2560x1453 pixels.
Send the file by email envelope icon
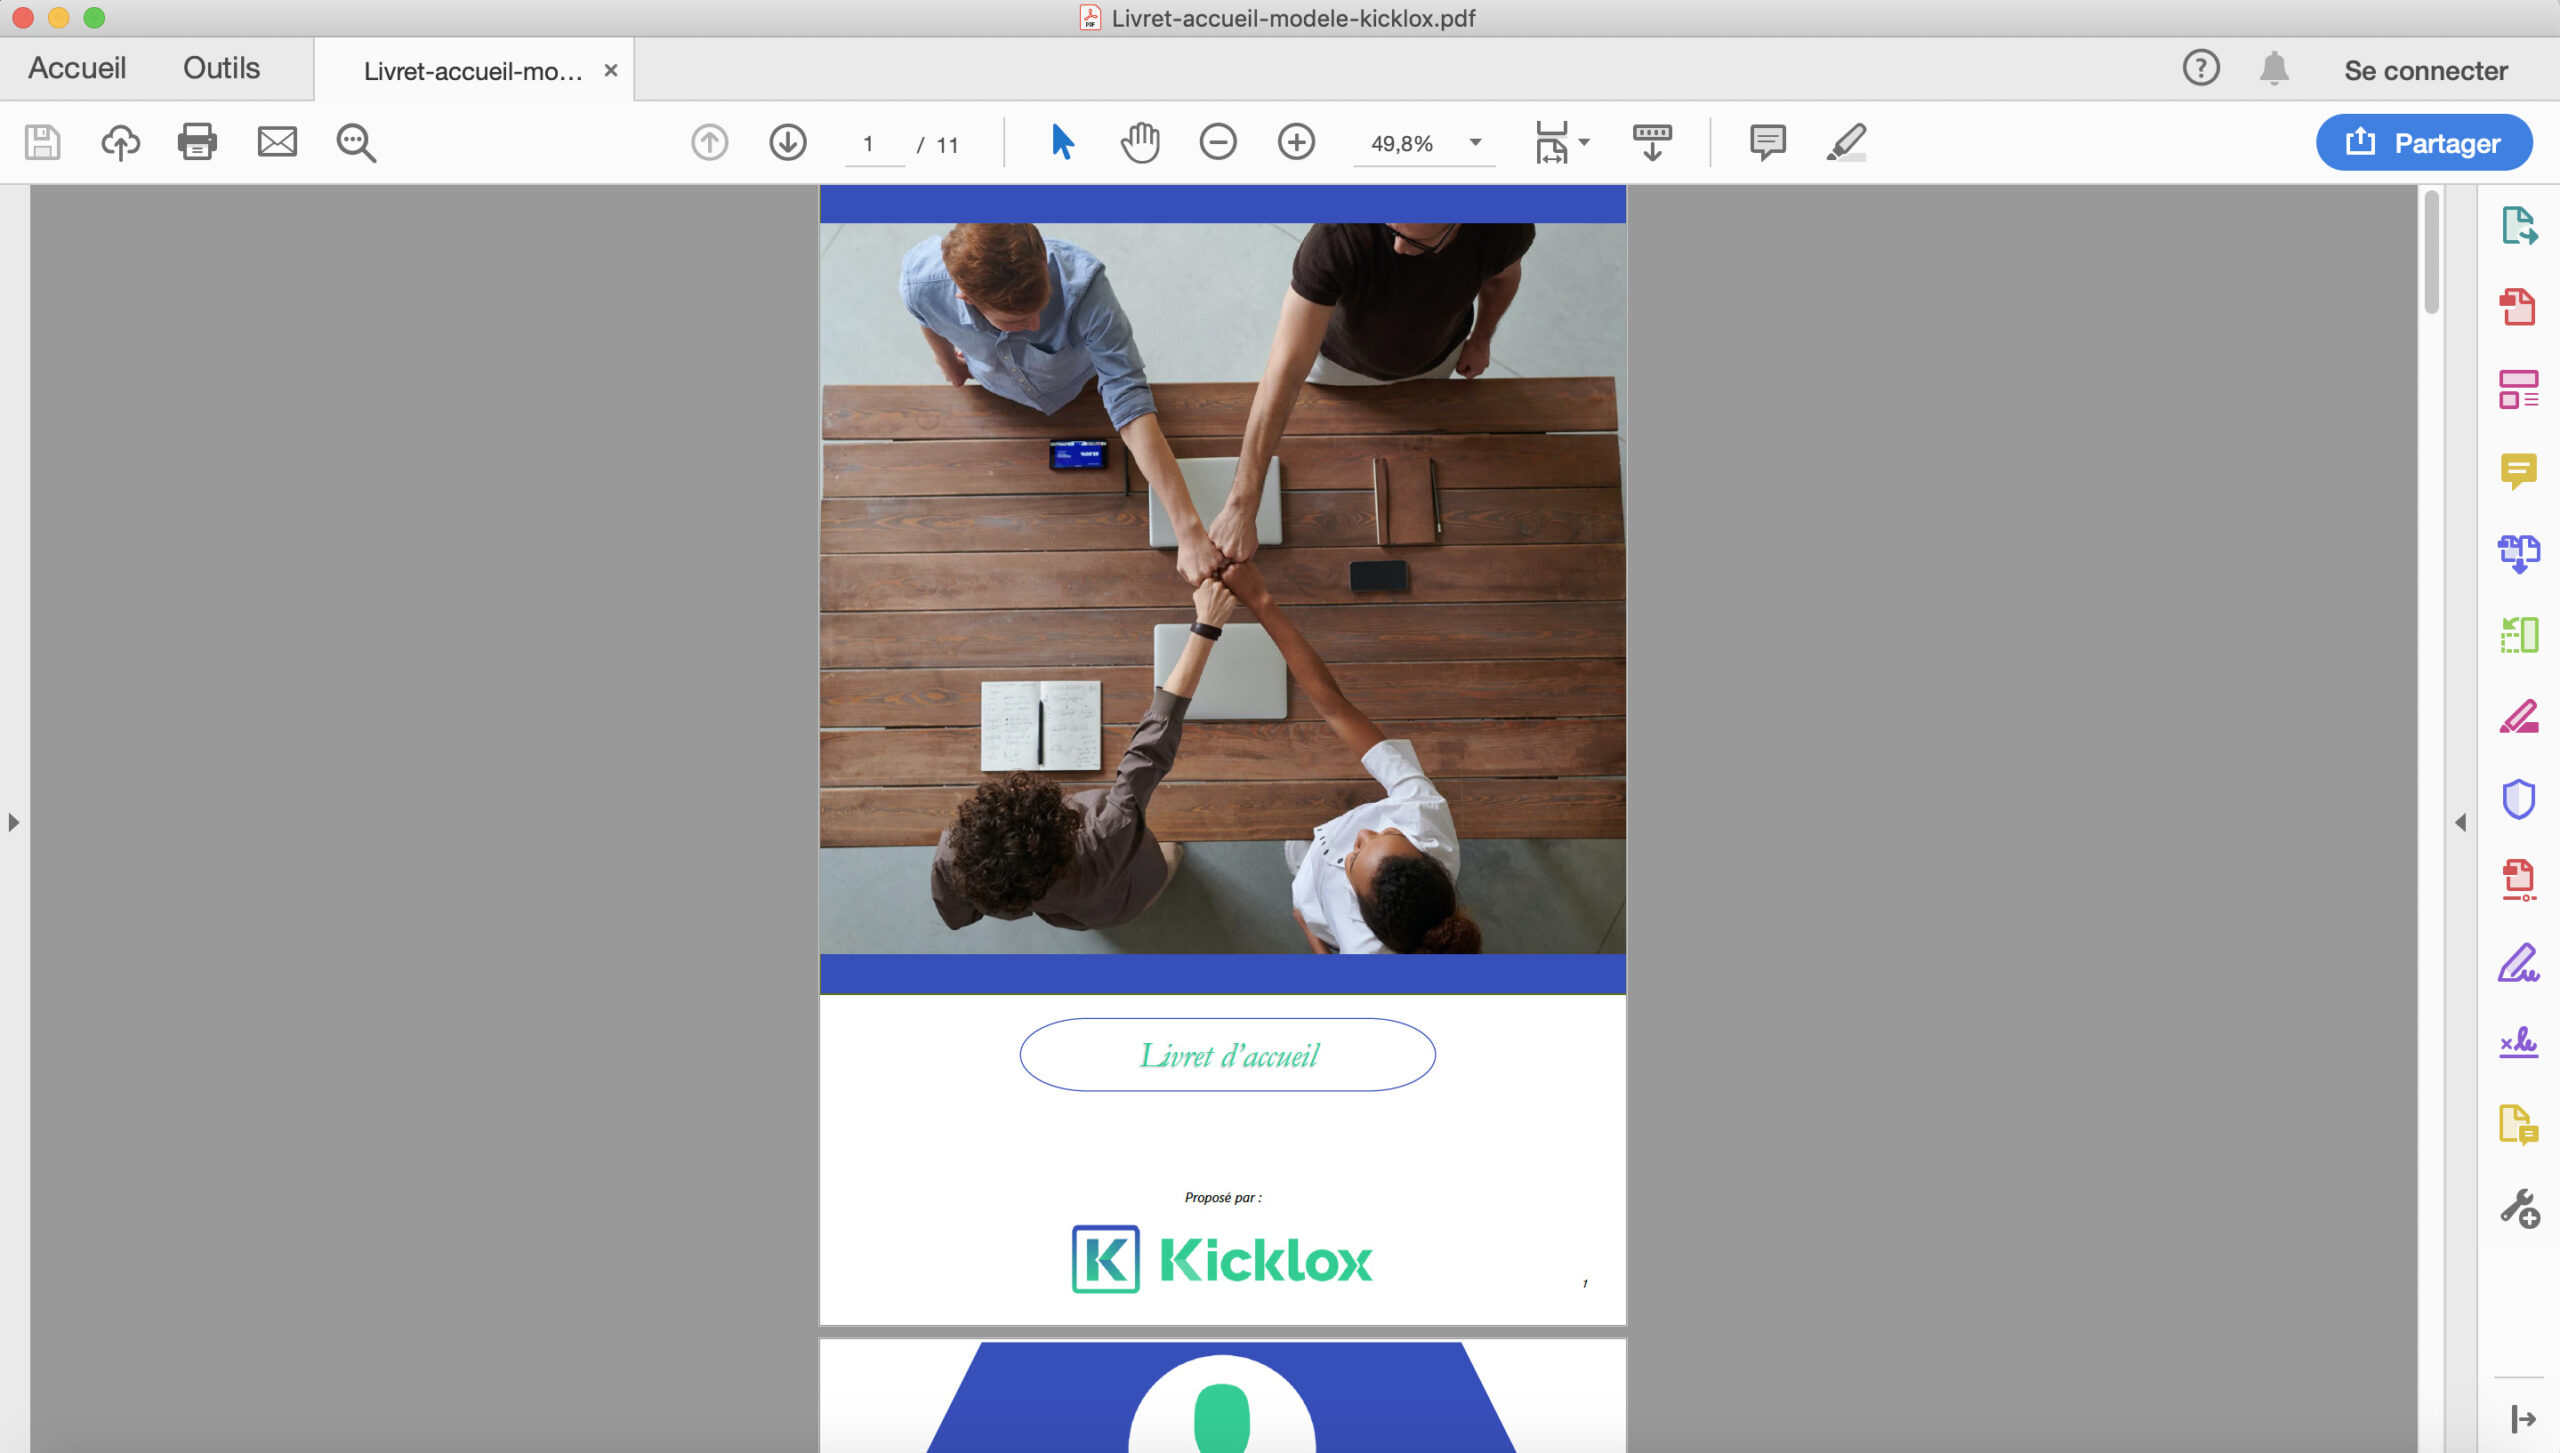point(277,142)
